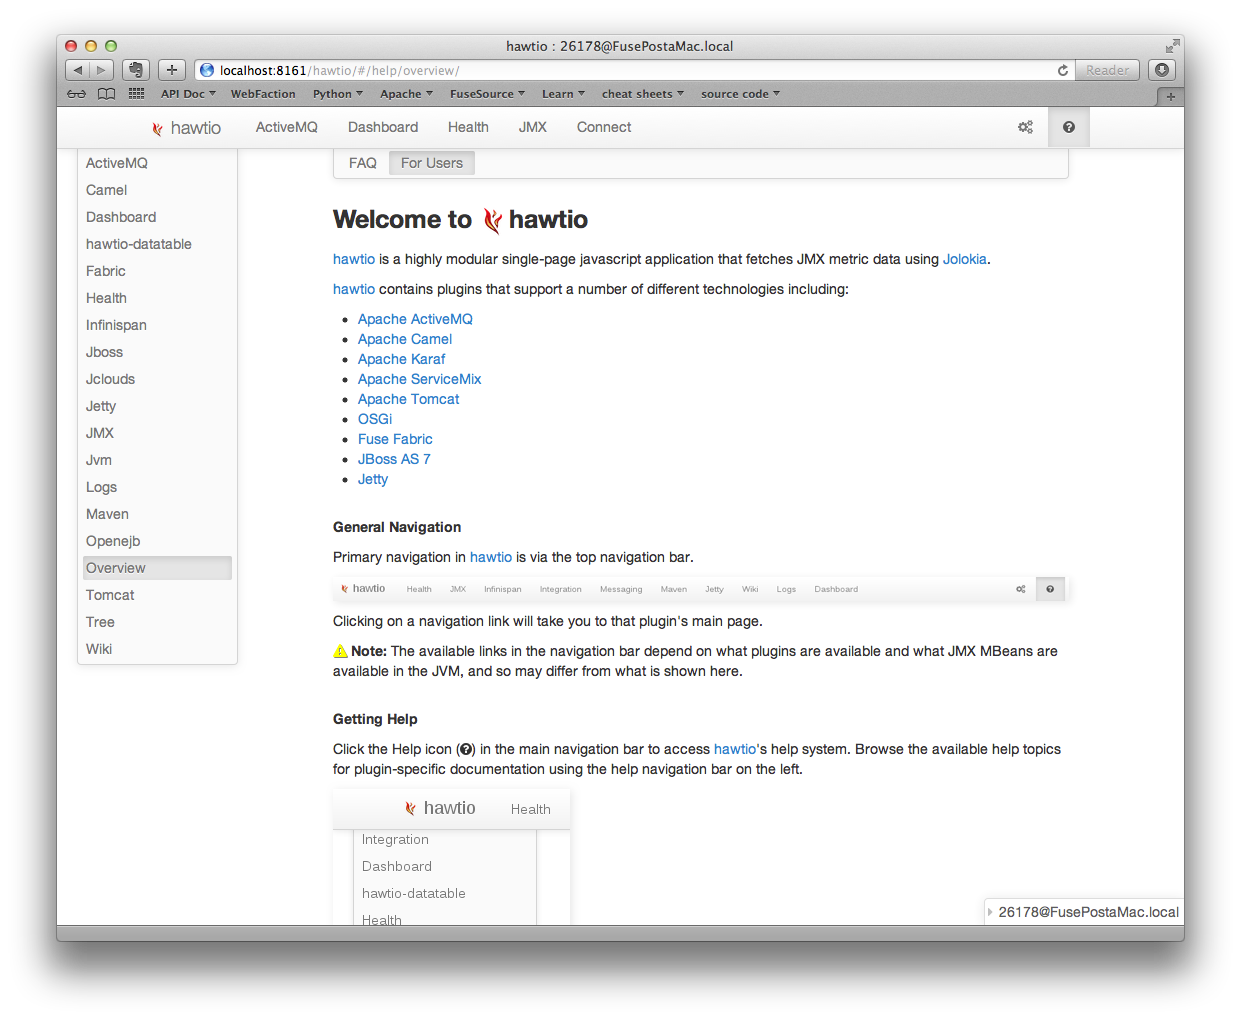The height and width of the screenshot is (1020, 1241).
Task: Open the Apache Tomcat link
Action: click(x=408, y=399)
